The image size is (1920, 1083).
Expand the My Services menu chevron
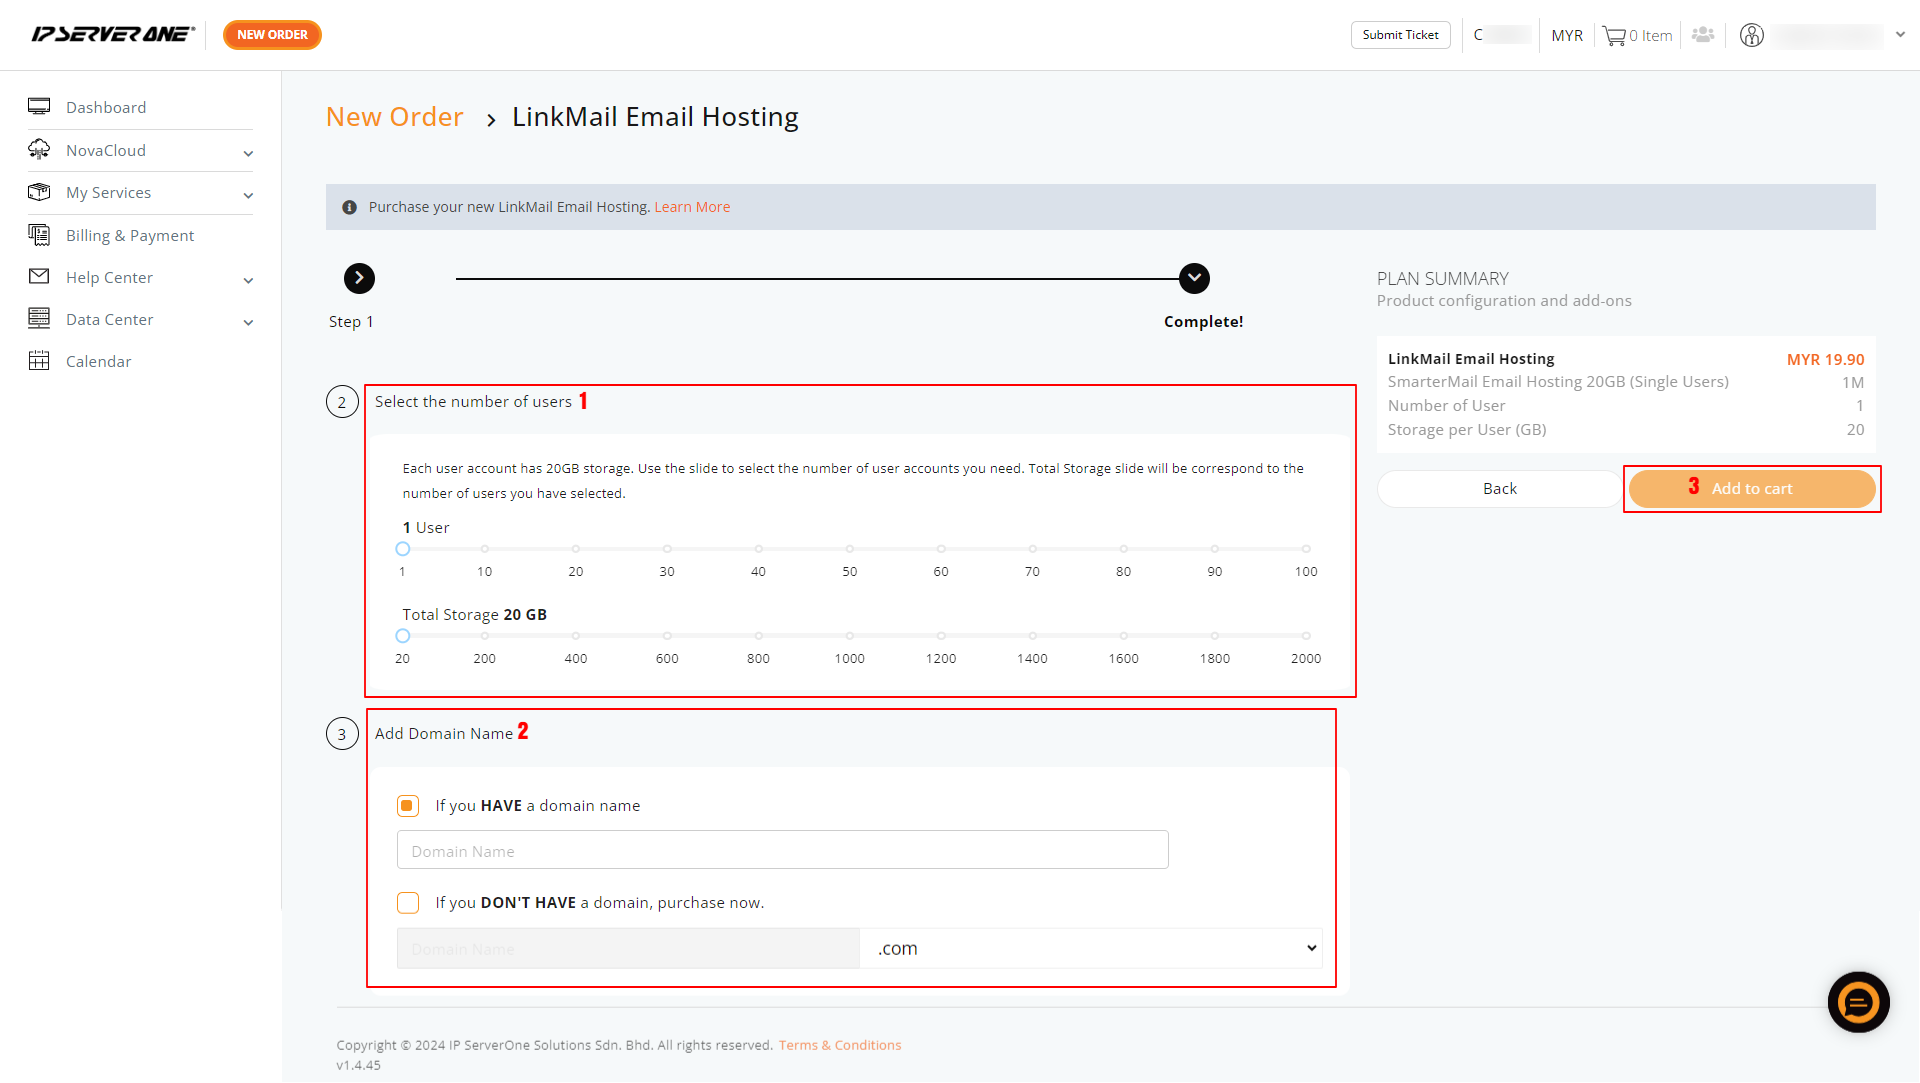click(248, 195)
